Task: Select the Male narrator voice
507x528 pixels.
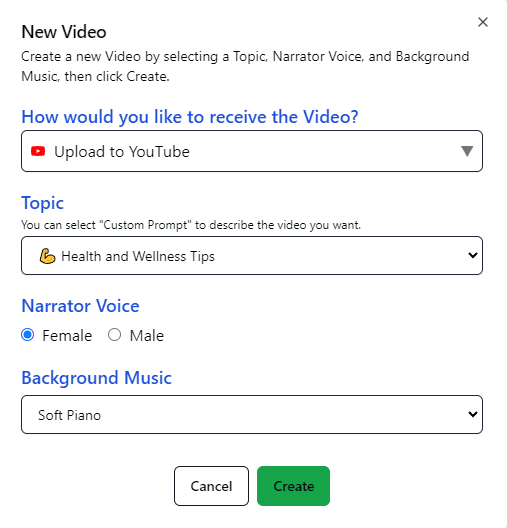Action: coord(114,335)
